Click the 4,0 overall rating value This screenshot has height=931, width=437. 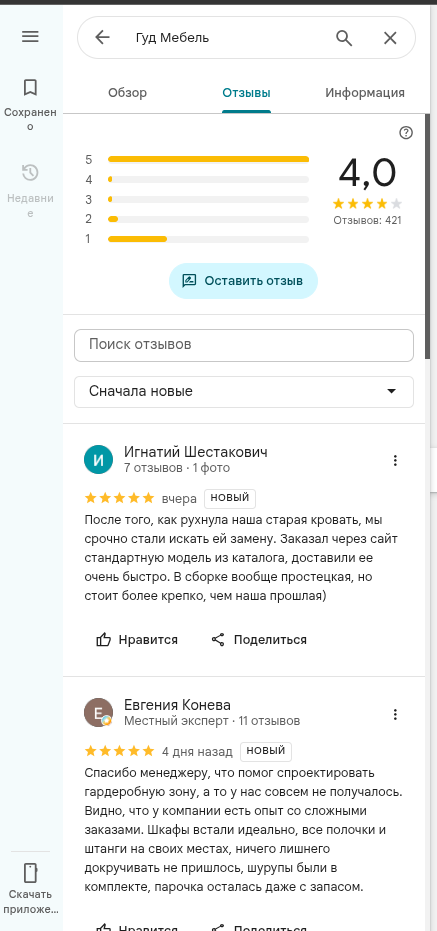367,174
